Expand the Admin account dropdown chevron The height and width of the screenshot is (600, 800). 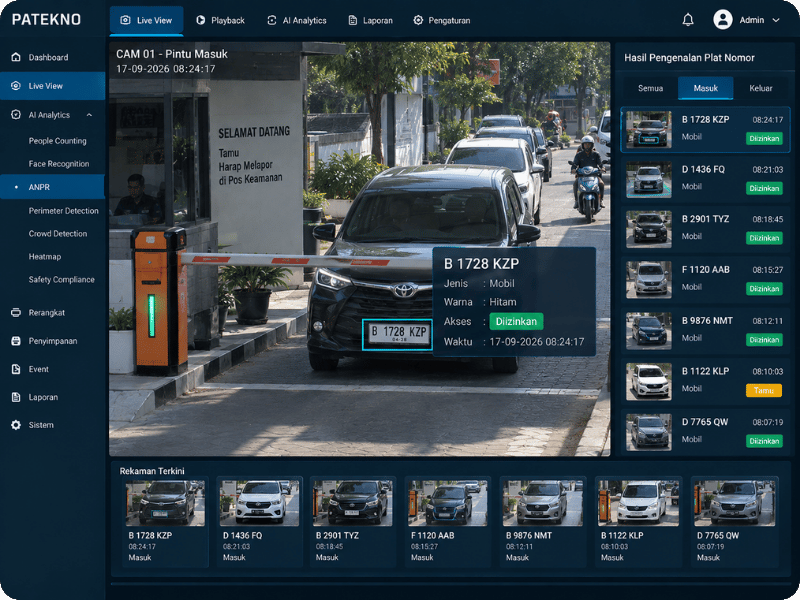(x=776, y=20)
